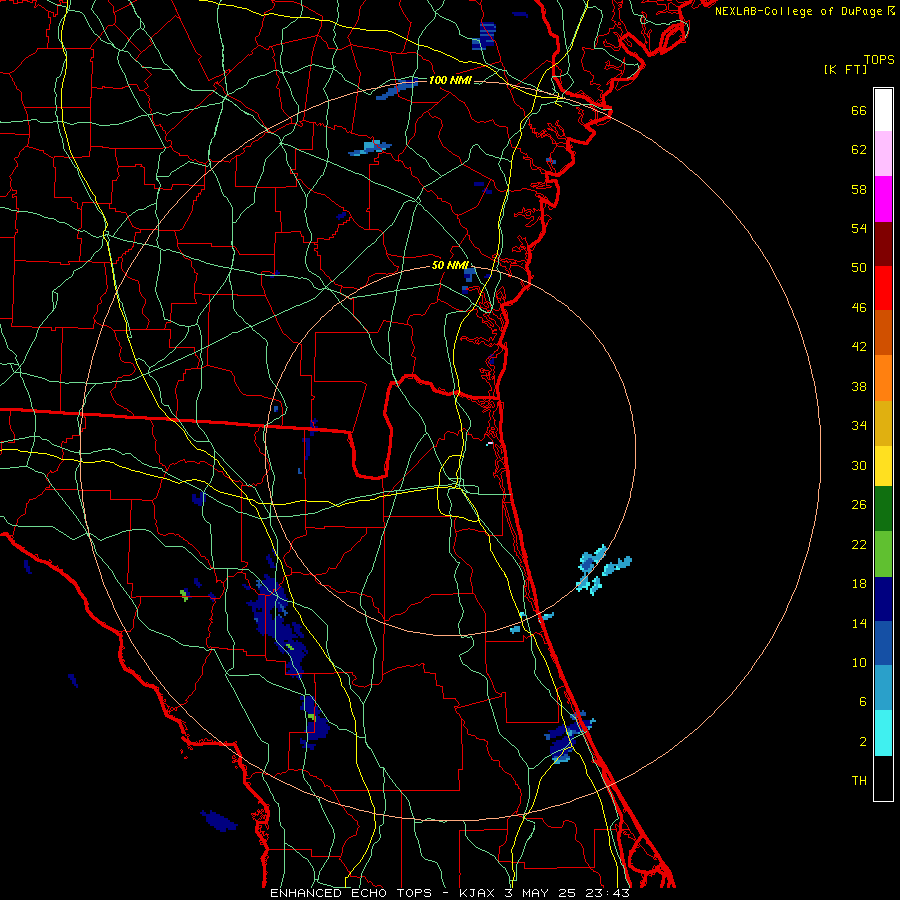Click the "30" legend value
The width and height of the screenshot is (900, 900).
coord(859,465)
